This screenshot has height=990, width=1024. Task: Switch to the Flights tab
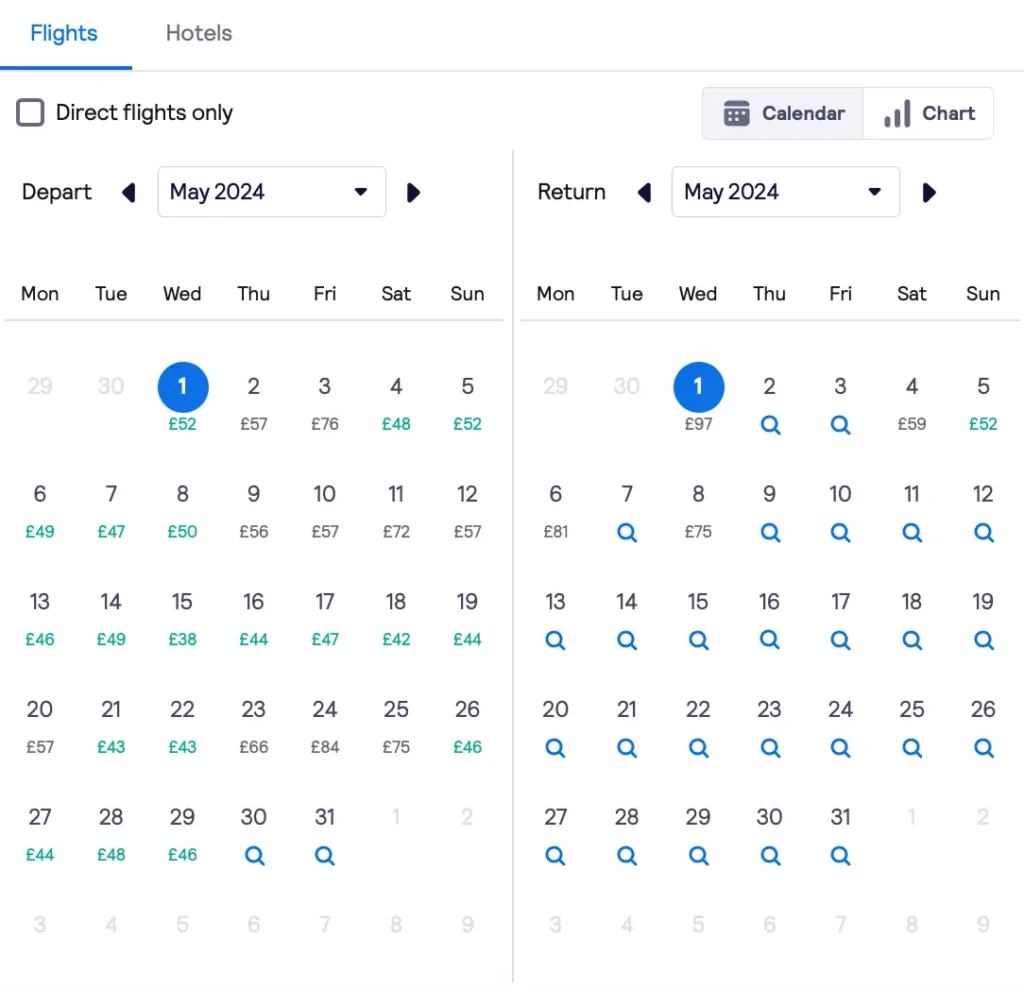[x=64, y=33]
